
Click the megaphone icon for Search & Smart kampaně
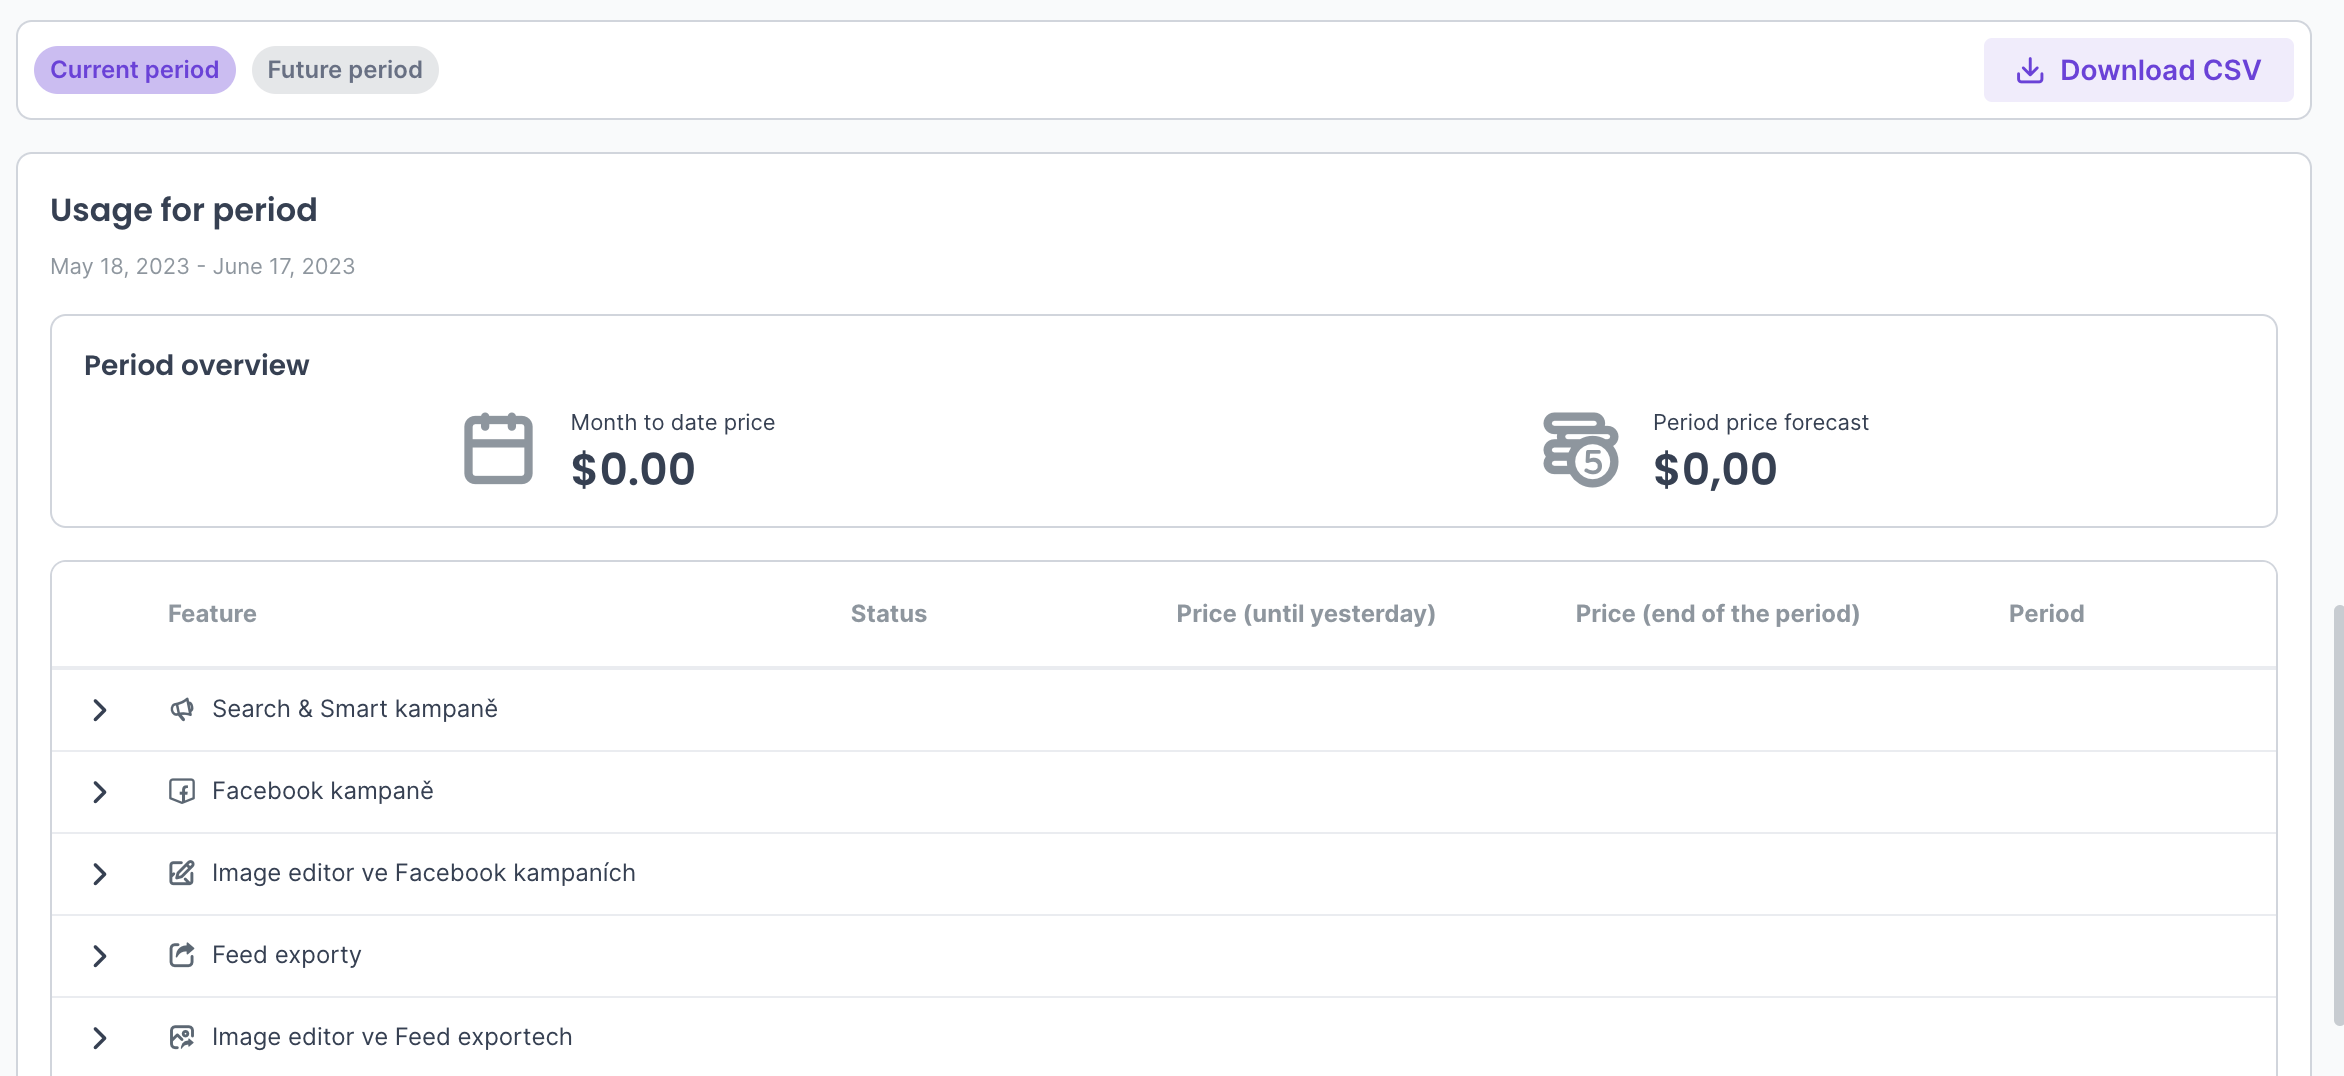click(x=181, y=709)
